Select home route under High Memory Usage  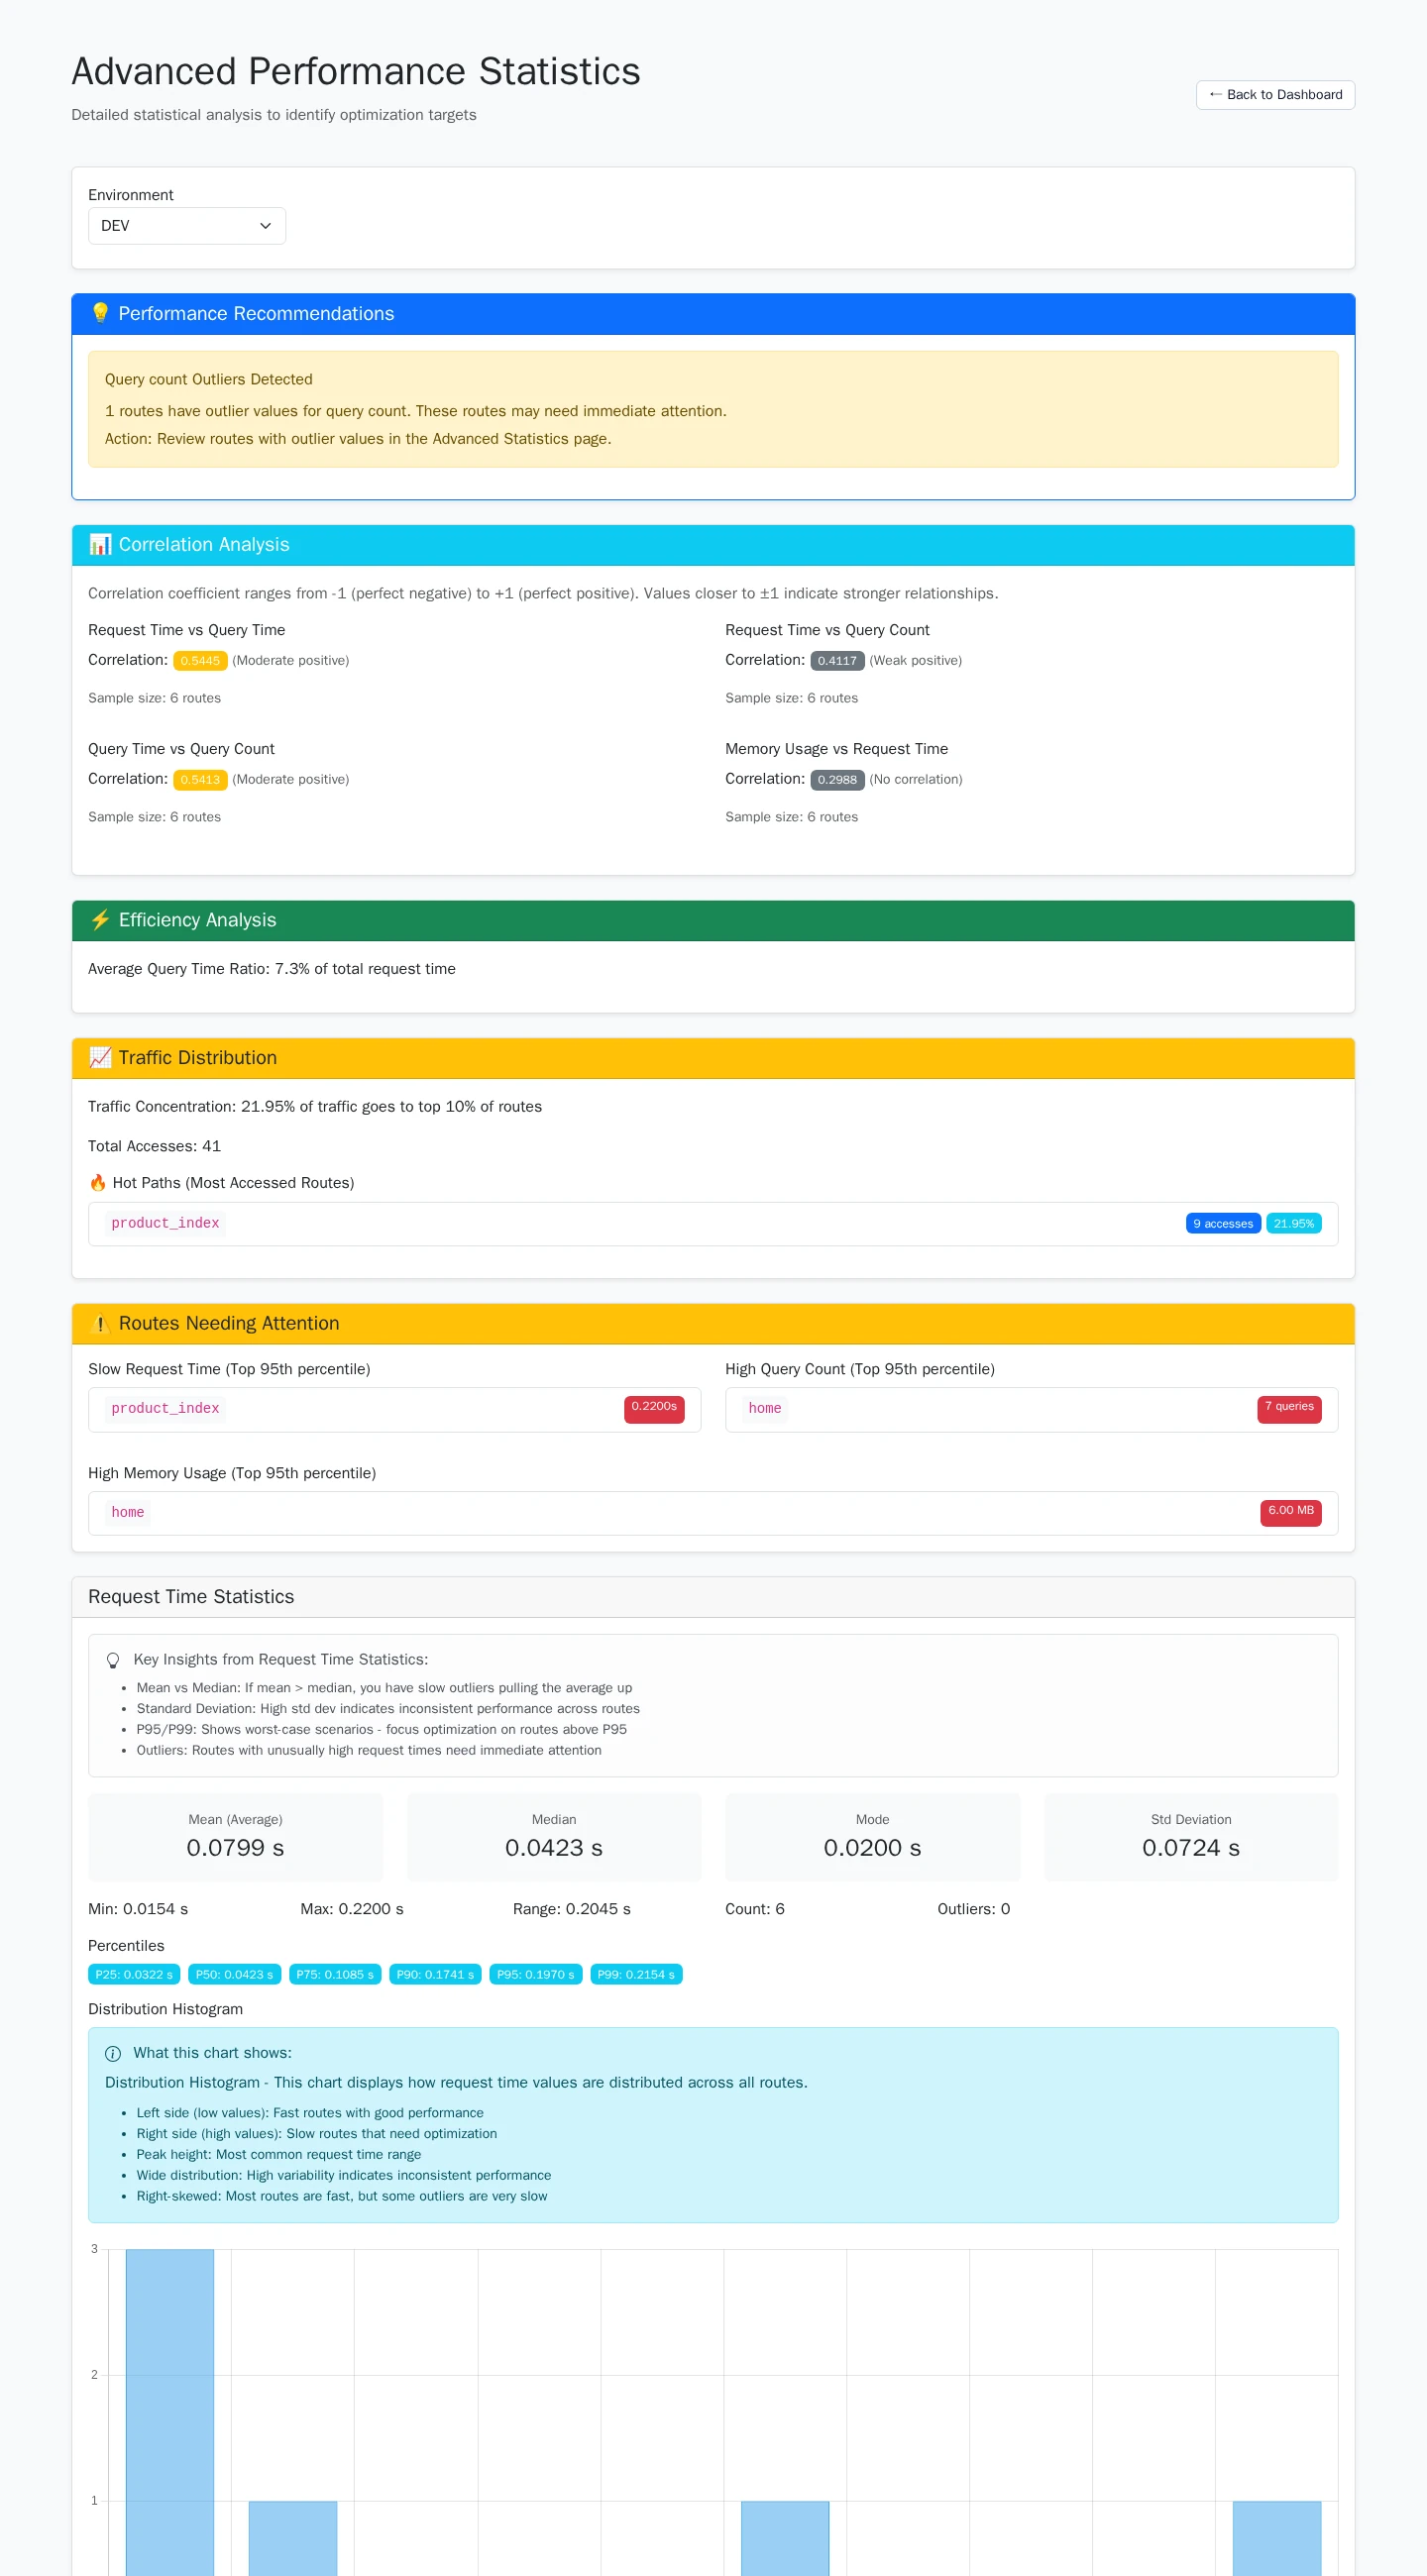(x=127, y=1512)
